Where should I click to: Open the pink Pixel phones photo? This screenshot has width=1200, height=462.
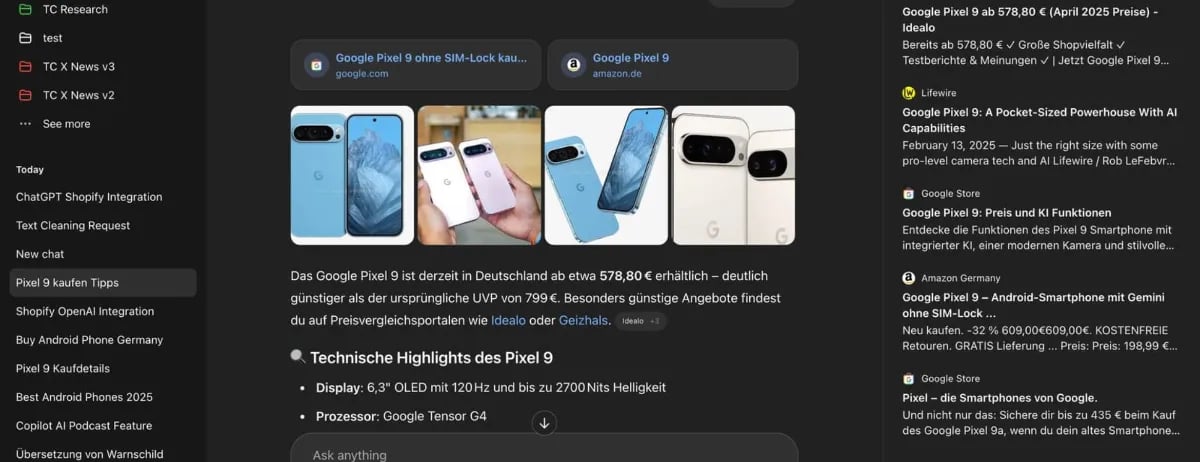point(479,175)
